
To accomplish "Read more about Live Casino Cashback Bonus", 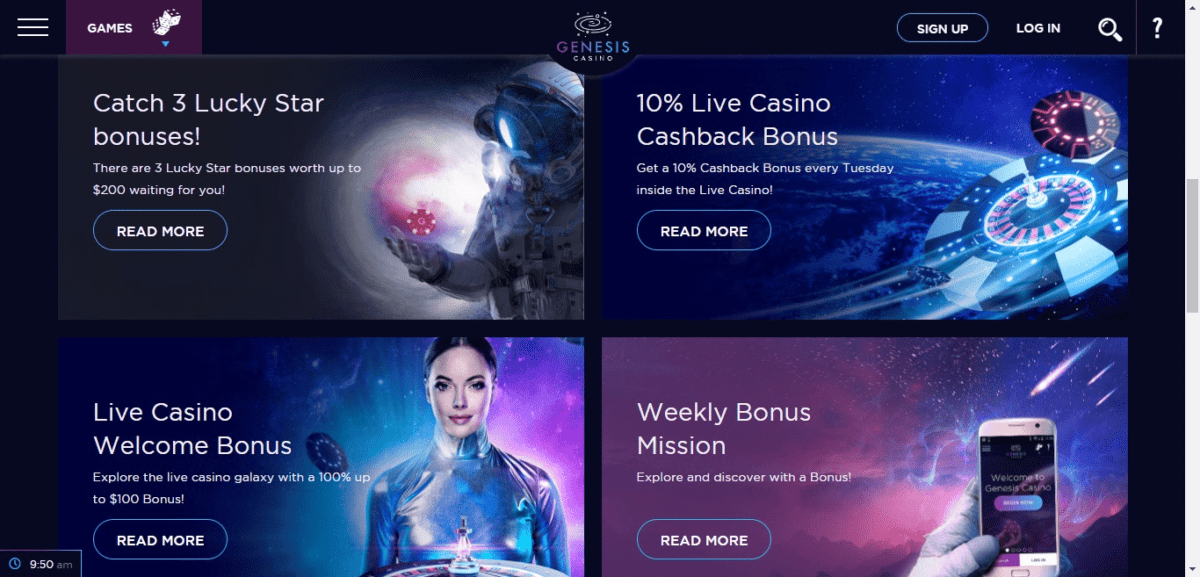I will click(x=704, y=231).
